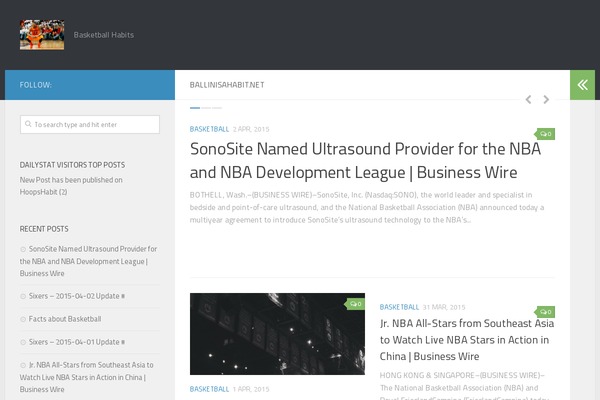Click the magnifier icon in search box

click(28, 124)
